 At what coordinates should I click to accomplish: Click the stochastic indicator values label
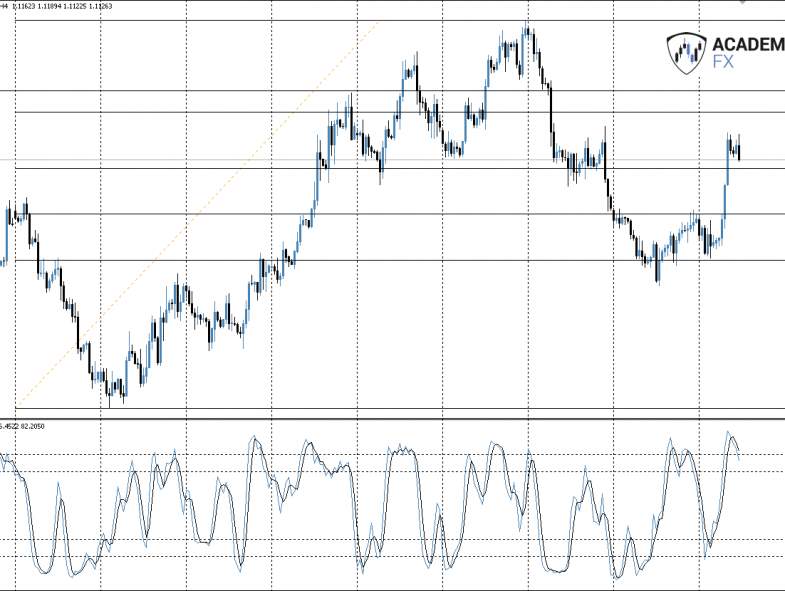[x=22, y=426]
